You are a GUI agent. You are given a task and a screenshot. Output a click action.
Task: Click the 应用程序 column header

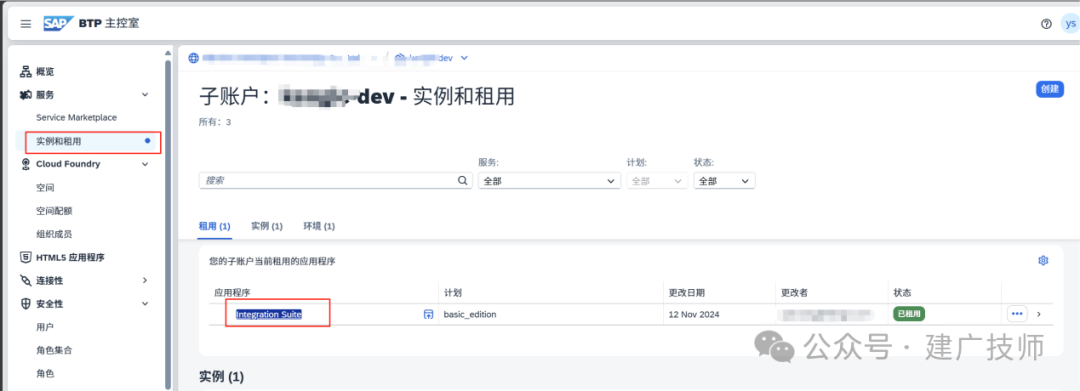tap(232, 293)
